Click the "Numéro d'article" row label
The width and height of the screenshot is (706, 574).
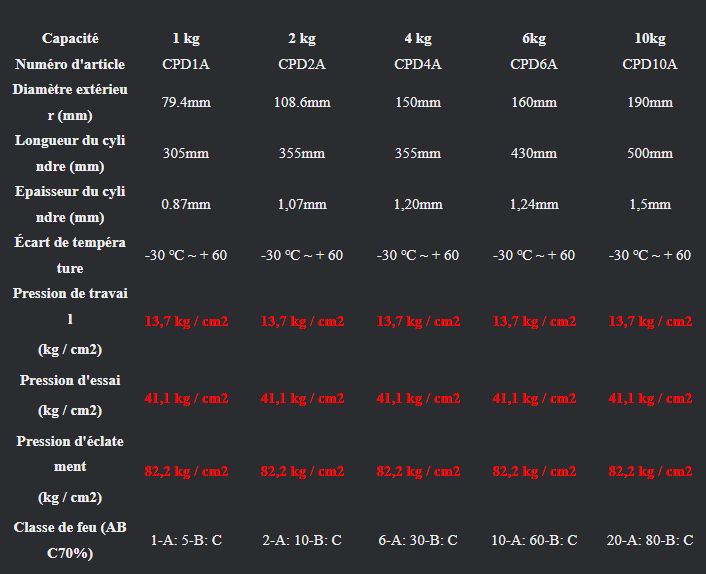click(x=70, y=64)
